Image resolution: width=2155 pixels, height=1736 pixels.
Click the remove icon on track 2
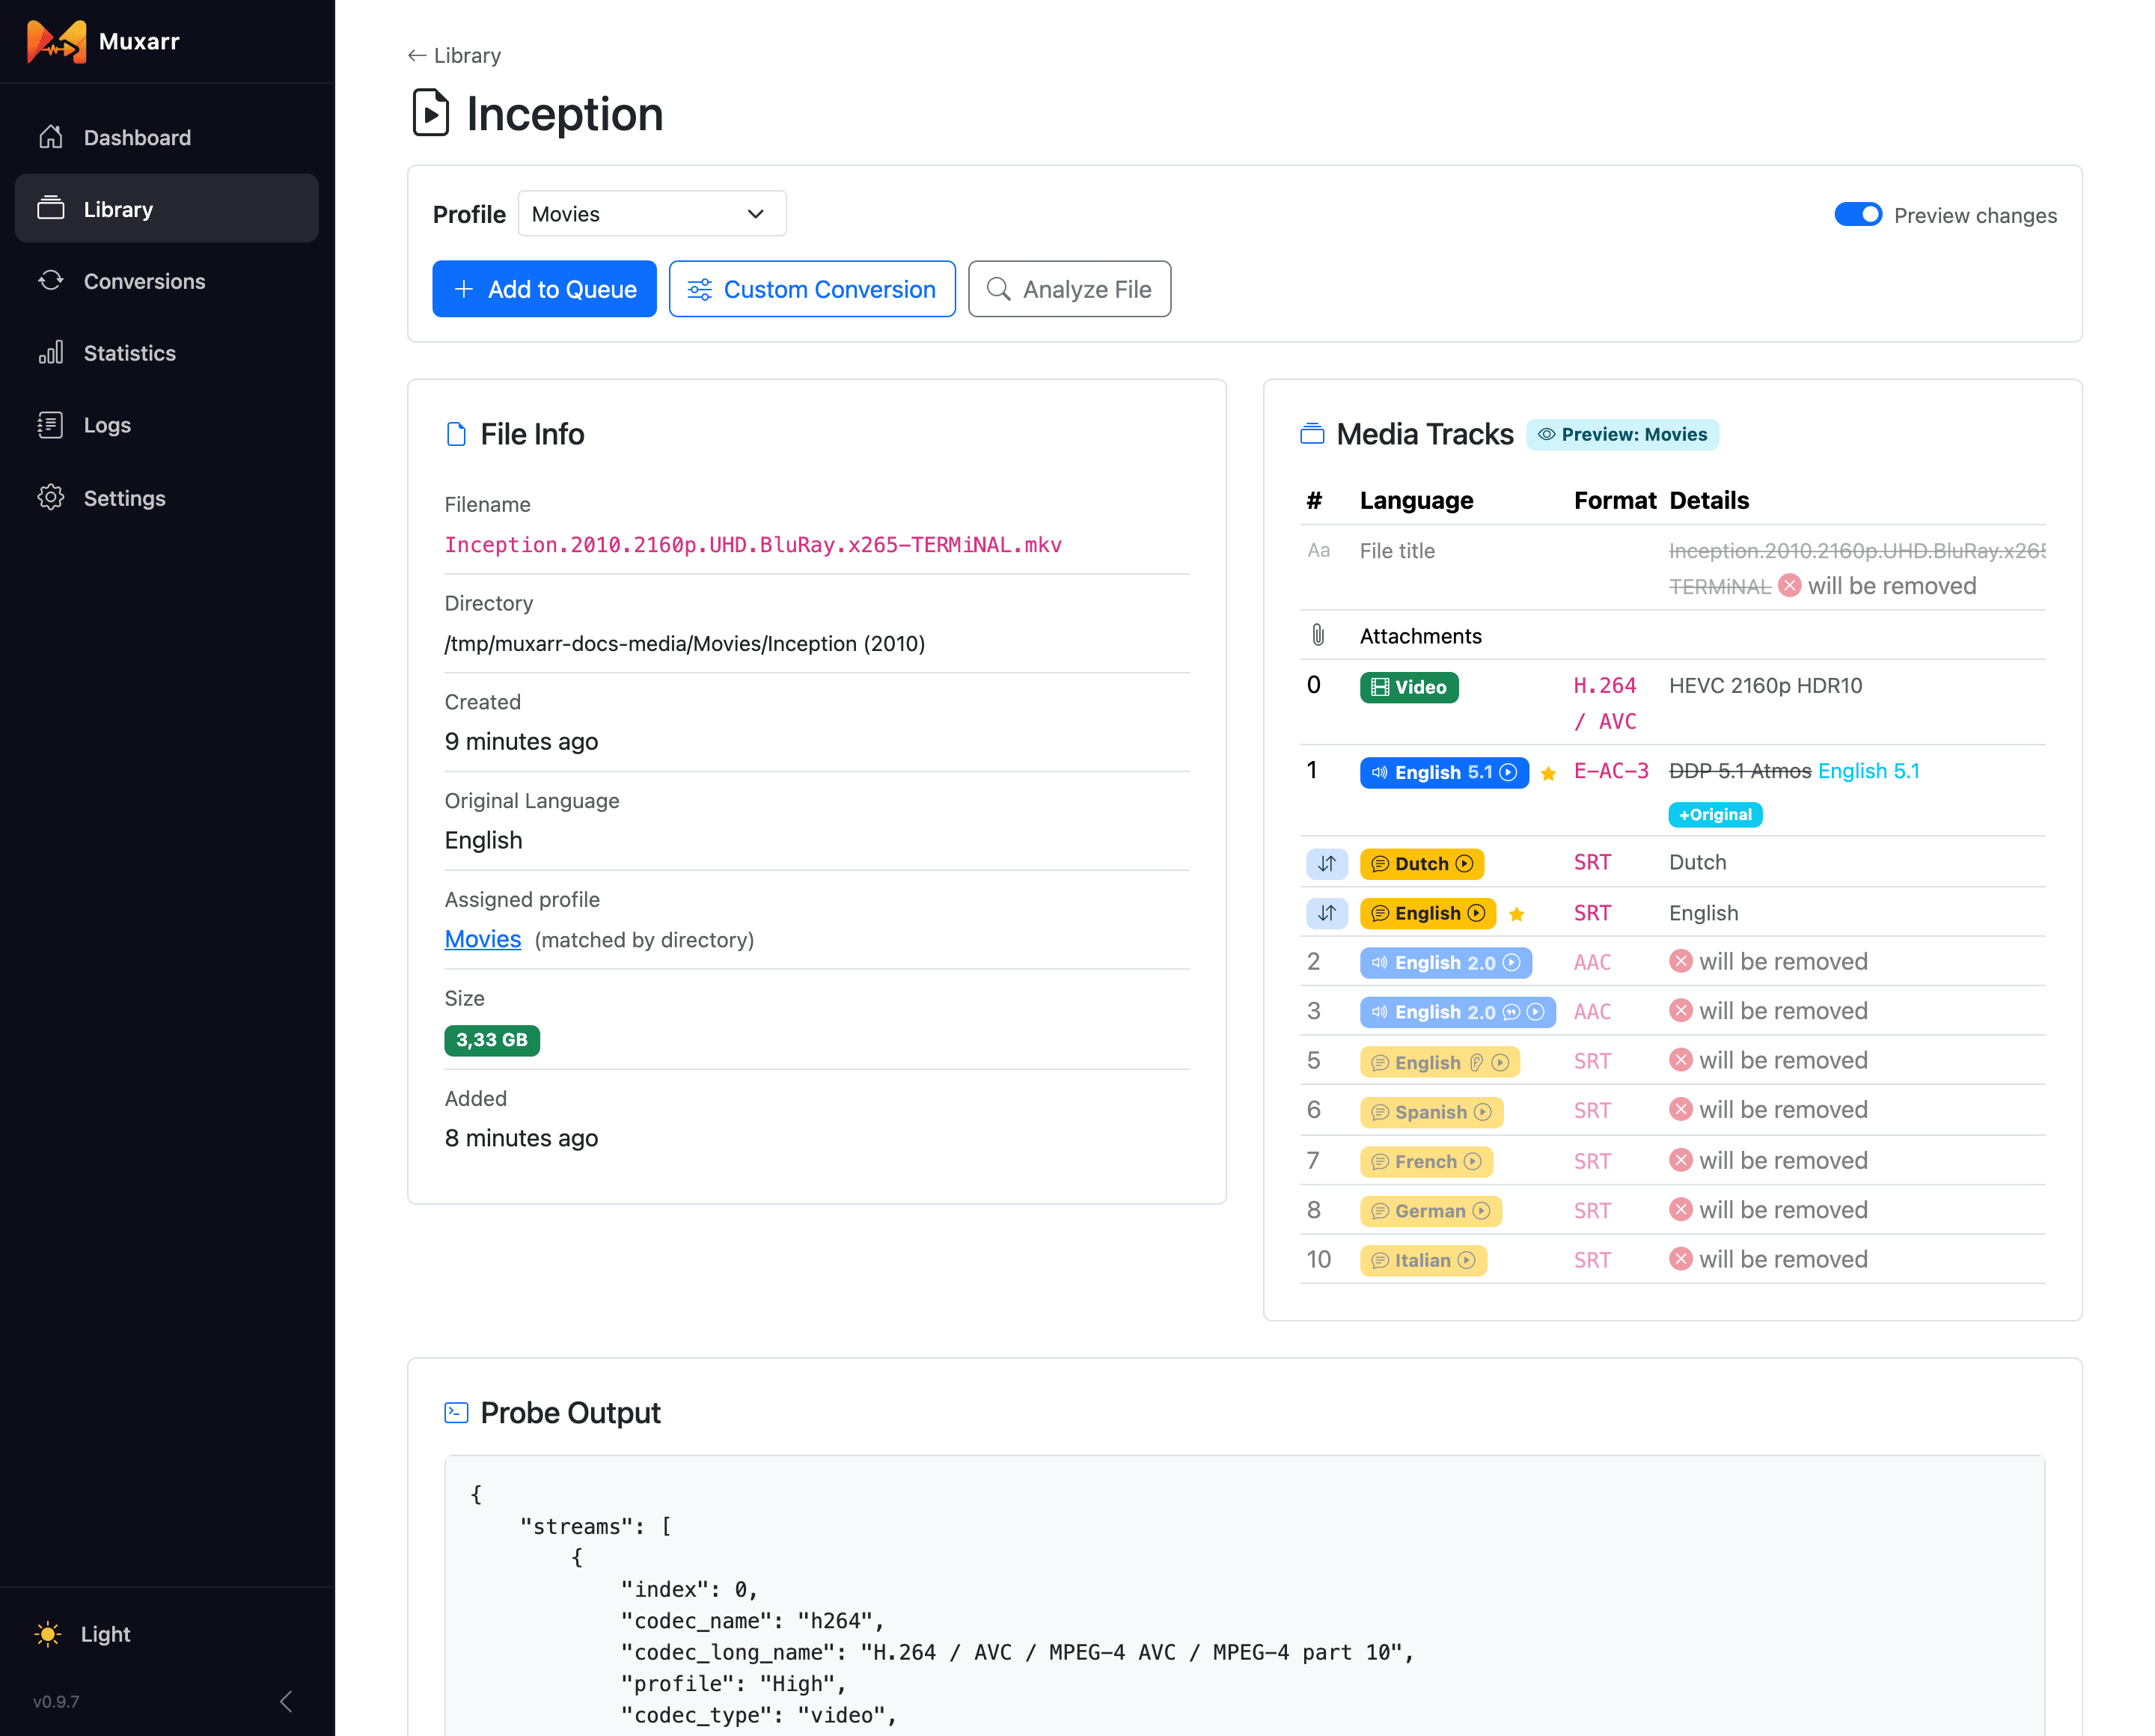tap(1681, 961)
